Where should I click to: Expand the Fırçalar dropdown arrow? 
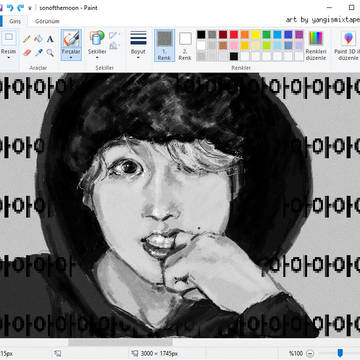(x=71, y=58)
